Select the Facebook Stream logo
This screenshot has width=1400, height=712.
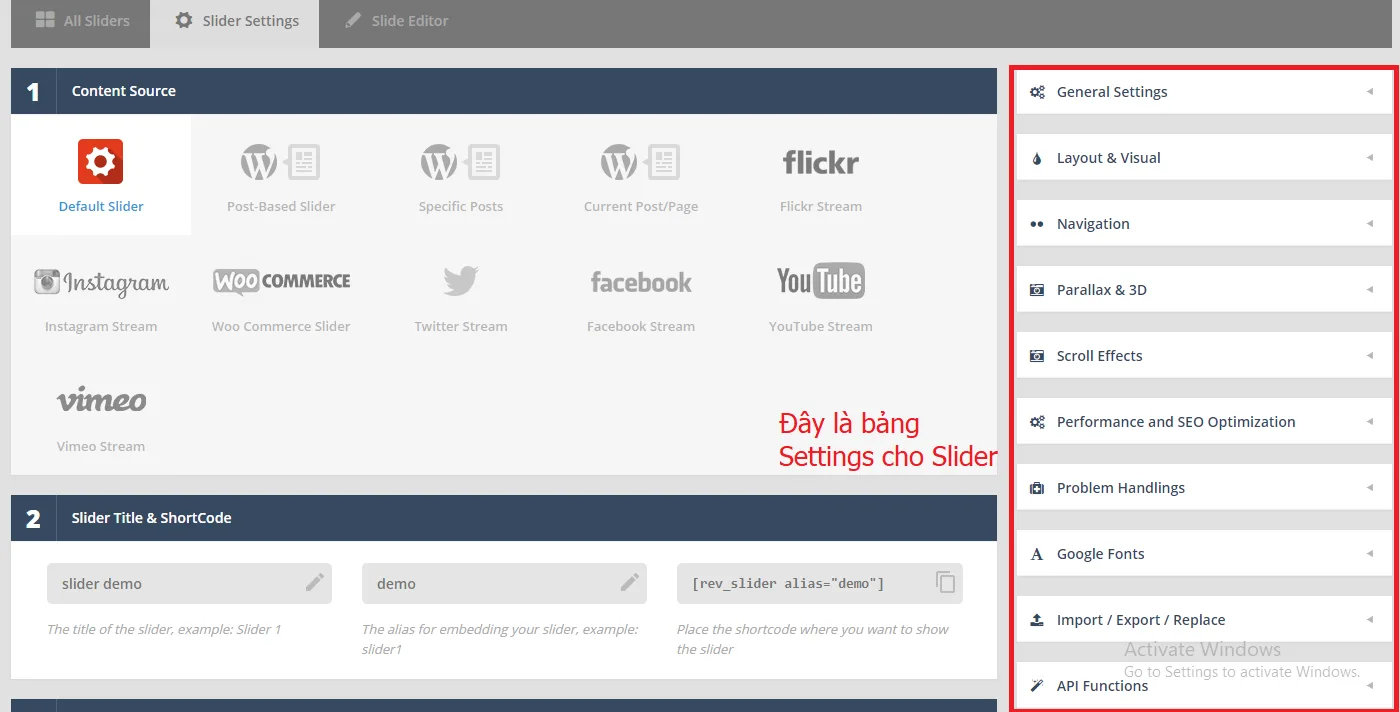click(x=641, y=282)
